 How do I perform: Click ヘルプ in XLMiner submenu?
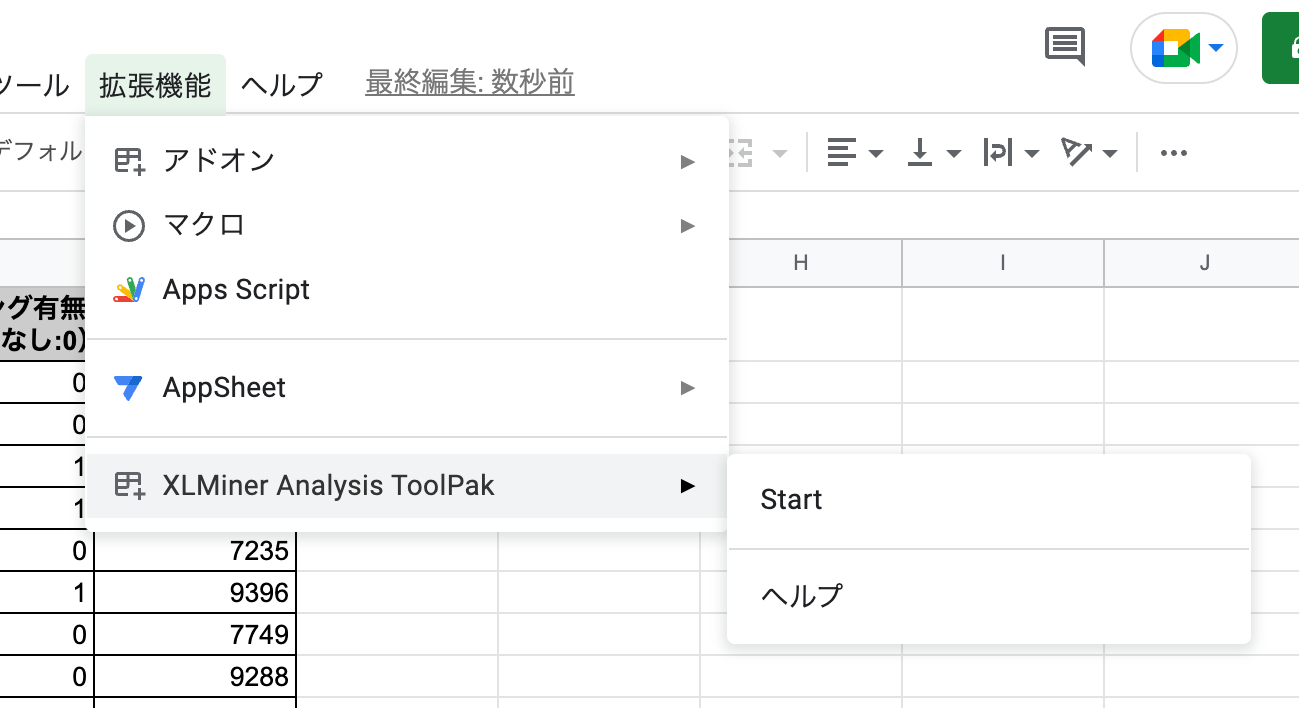(x=989, y=596)
